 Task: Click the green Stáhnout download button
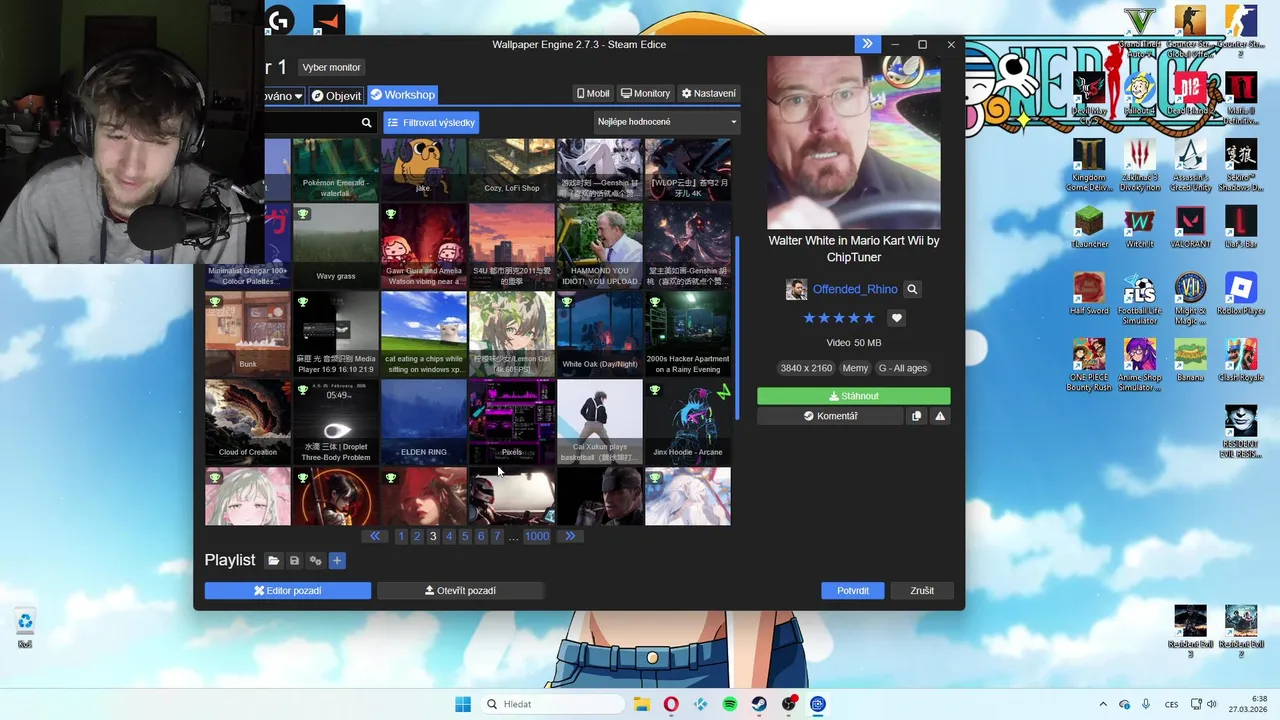coord(853,396)
